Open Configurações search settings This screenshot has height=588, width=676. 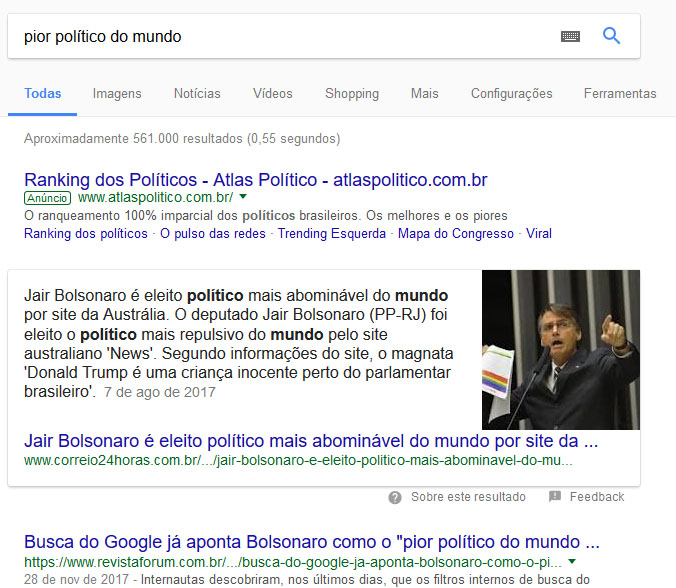point(511,94)
